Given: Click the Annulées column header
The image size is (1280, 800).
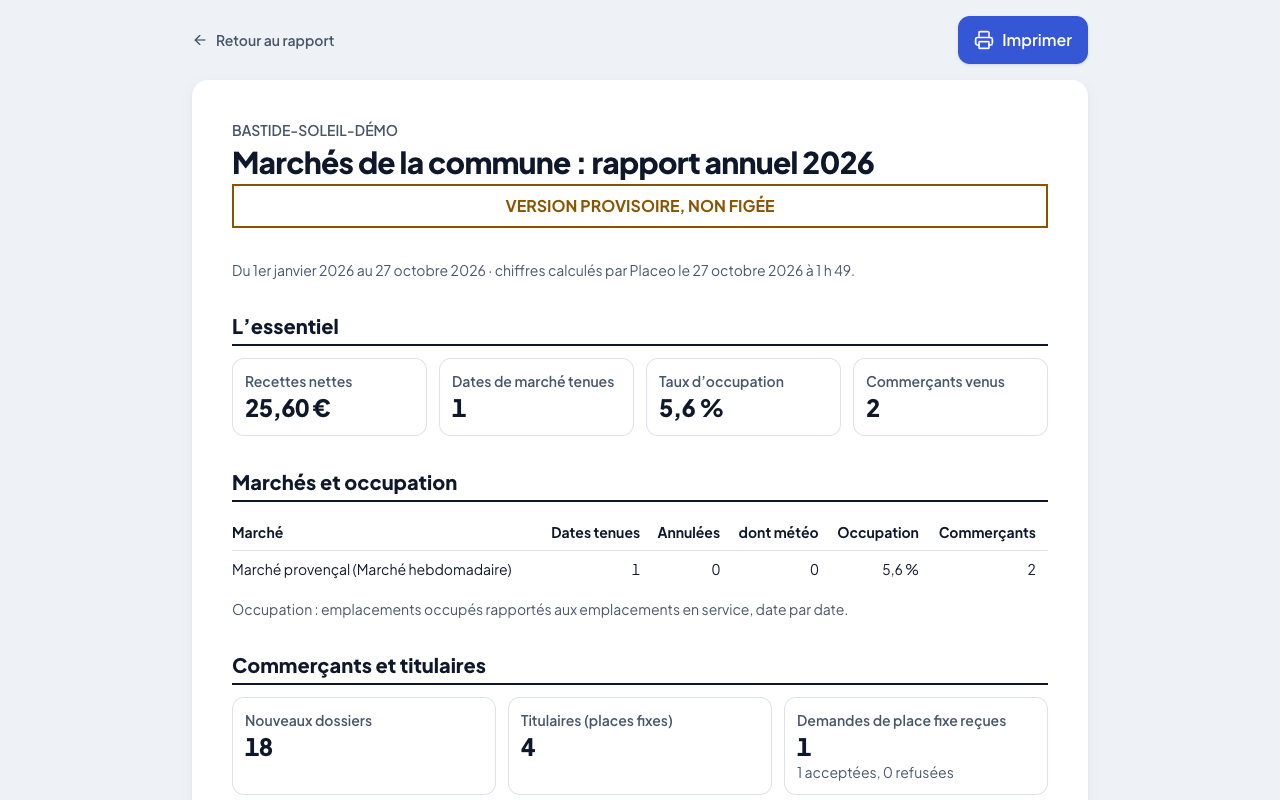Looking at the screenshot, I should 688,533.
